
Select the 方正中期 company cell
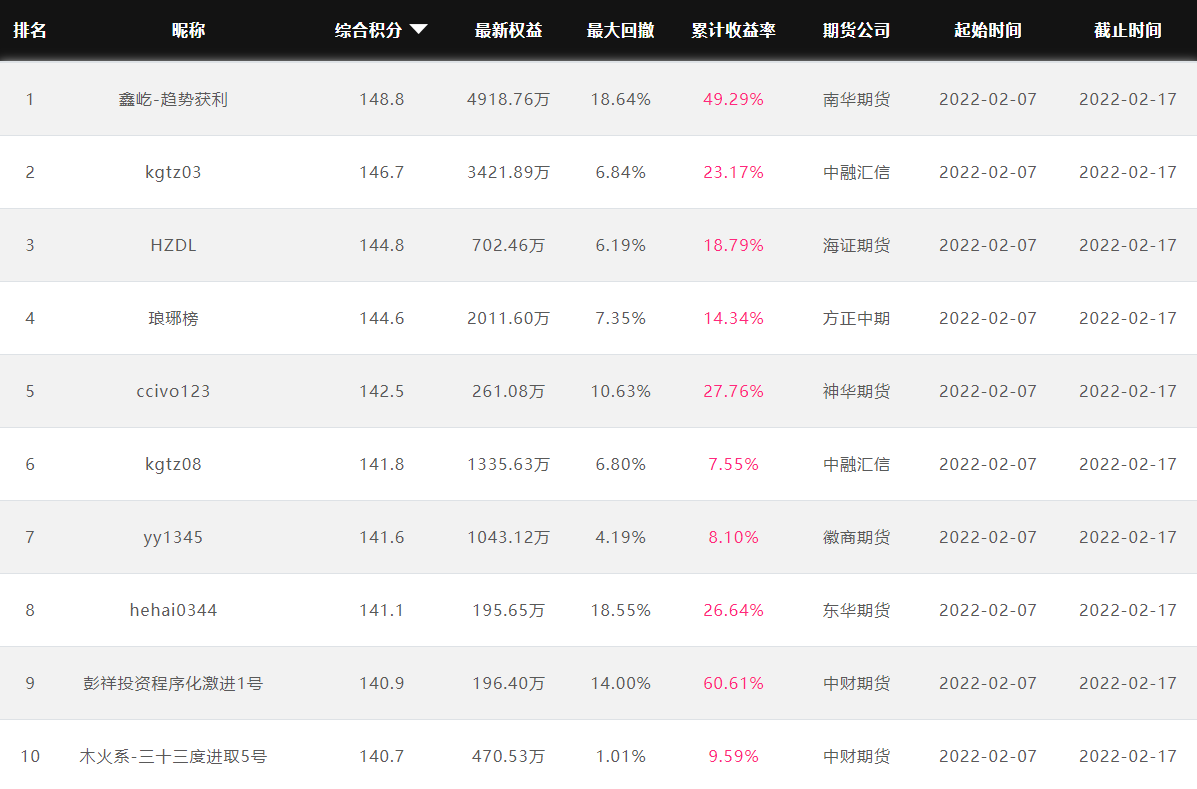(x=857, y=318)
